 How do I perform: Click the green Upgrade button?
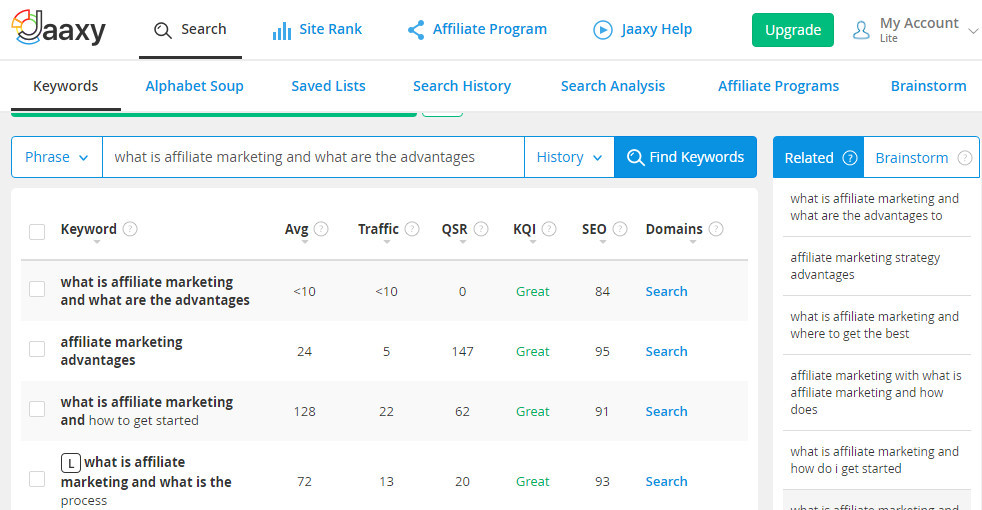(793, 30)
